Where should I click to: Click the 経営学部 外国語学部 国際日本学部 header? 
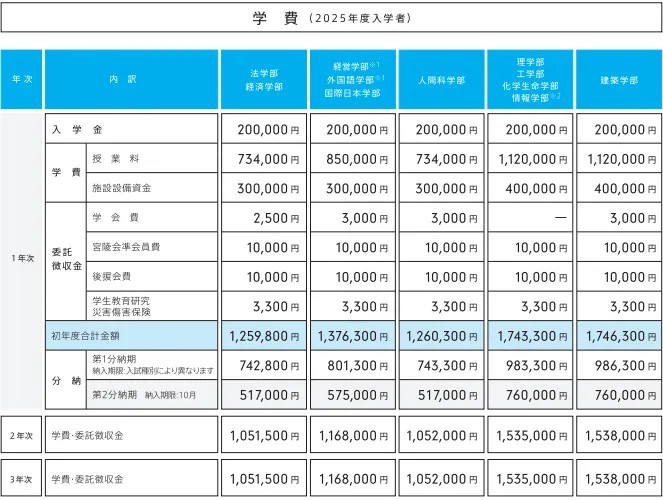pyautogui.click(x=353, y=79)
